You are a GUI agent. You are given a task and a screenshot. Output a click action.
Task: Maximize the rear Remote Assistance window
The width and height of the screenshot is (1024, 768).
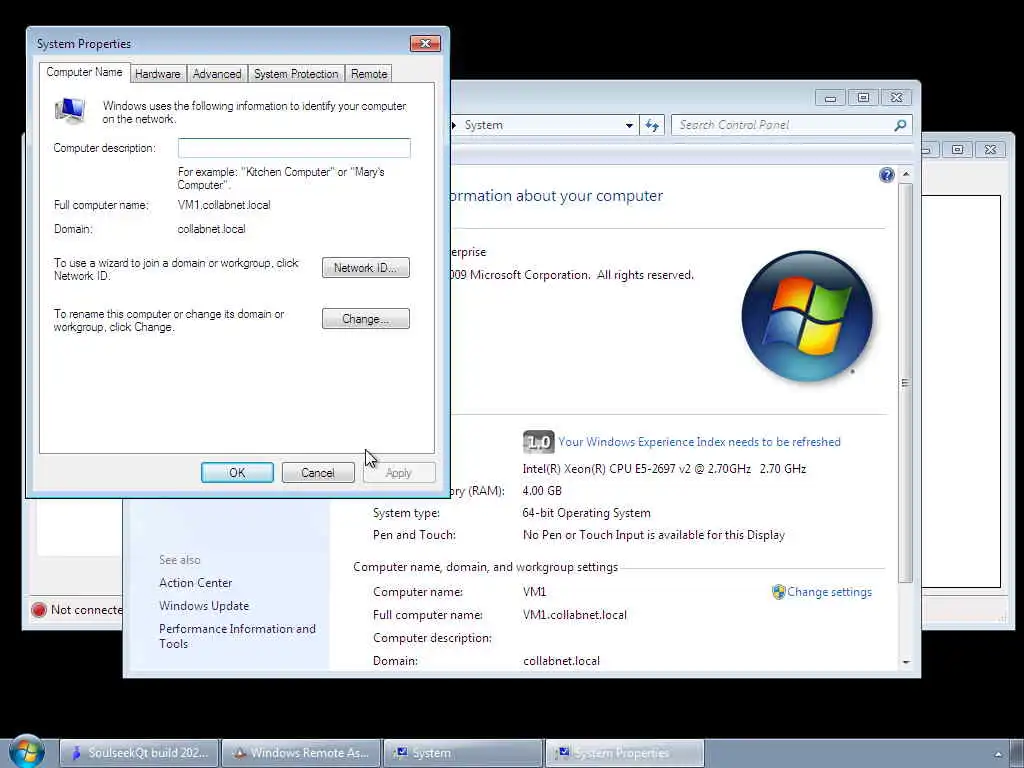957,150
